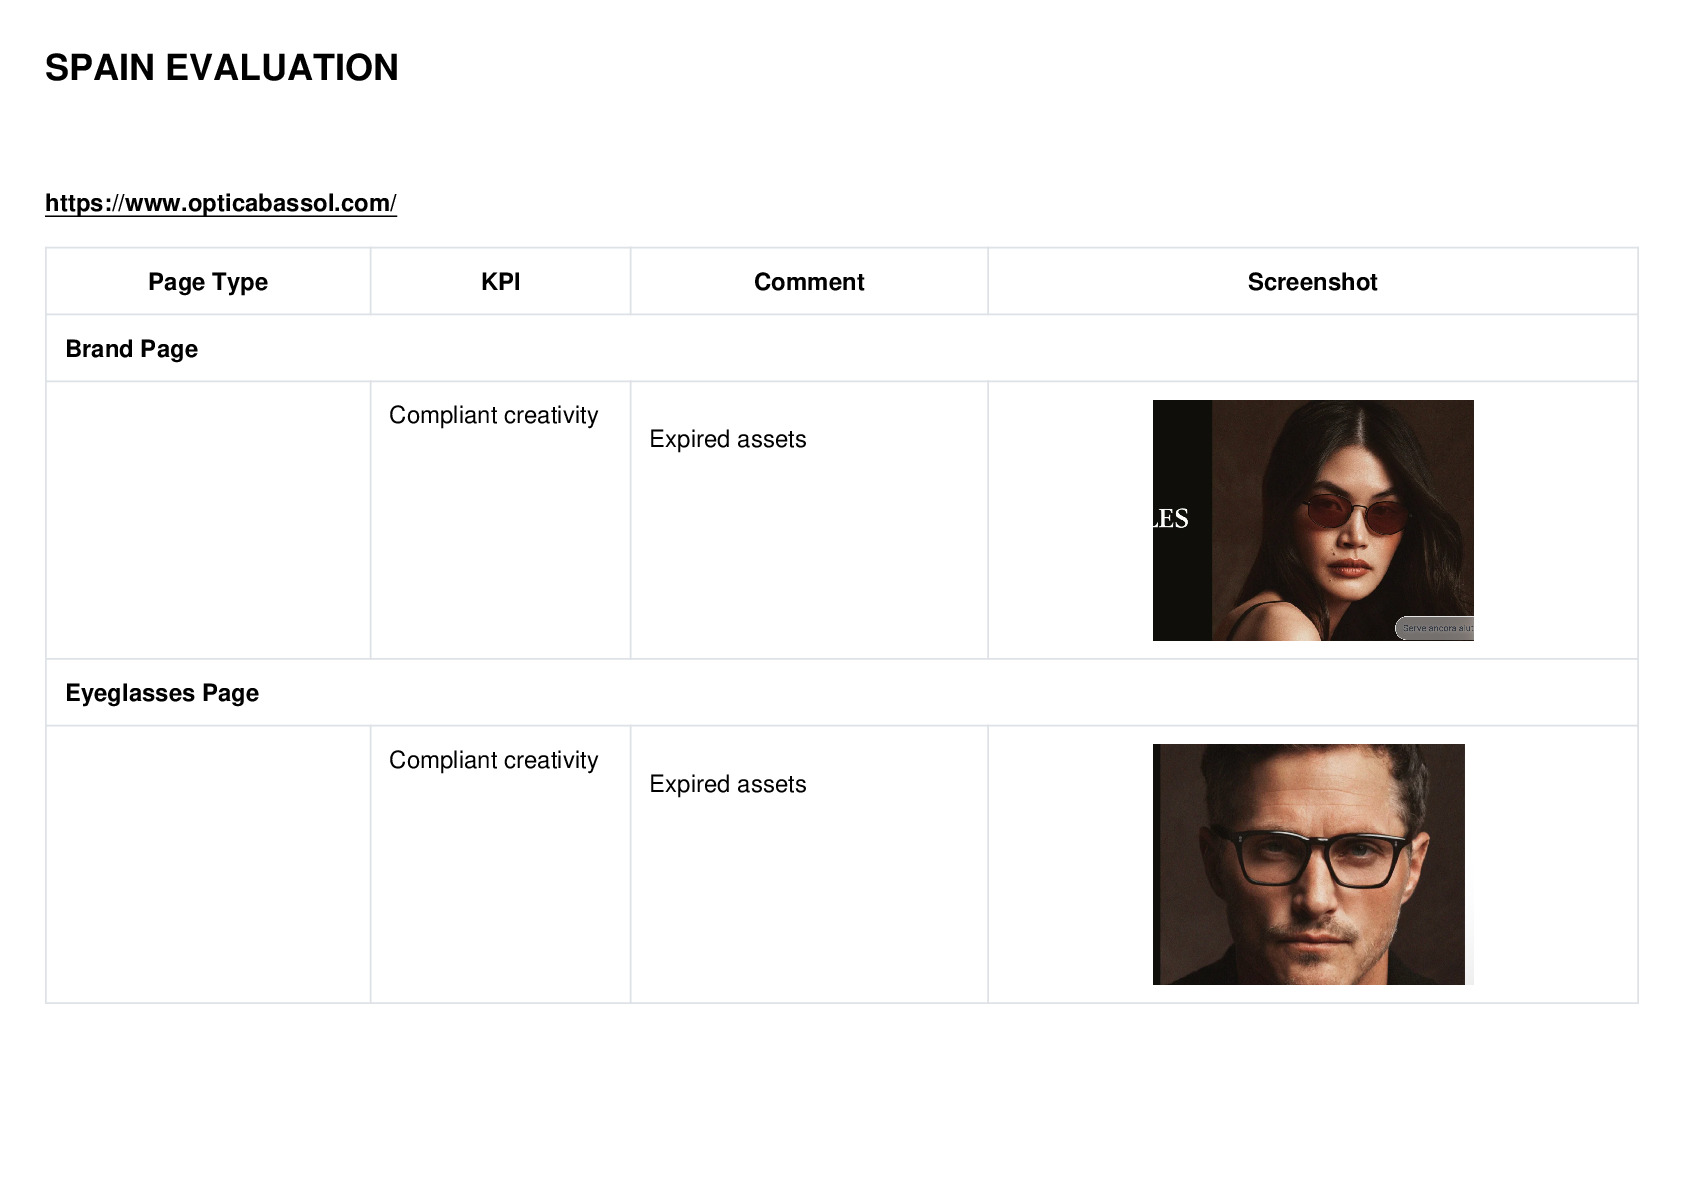Click the white LES text in the brand banner

coord(1170,518)
